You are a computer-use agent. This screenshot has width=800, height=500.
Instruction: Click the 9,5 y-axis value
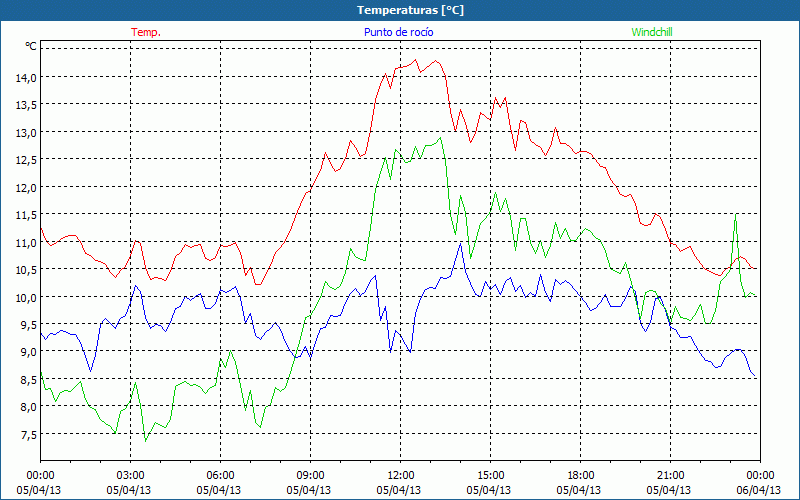[x=29, y=325]
